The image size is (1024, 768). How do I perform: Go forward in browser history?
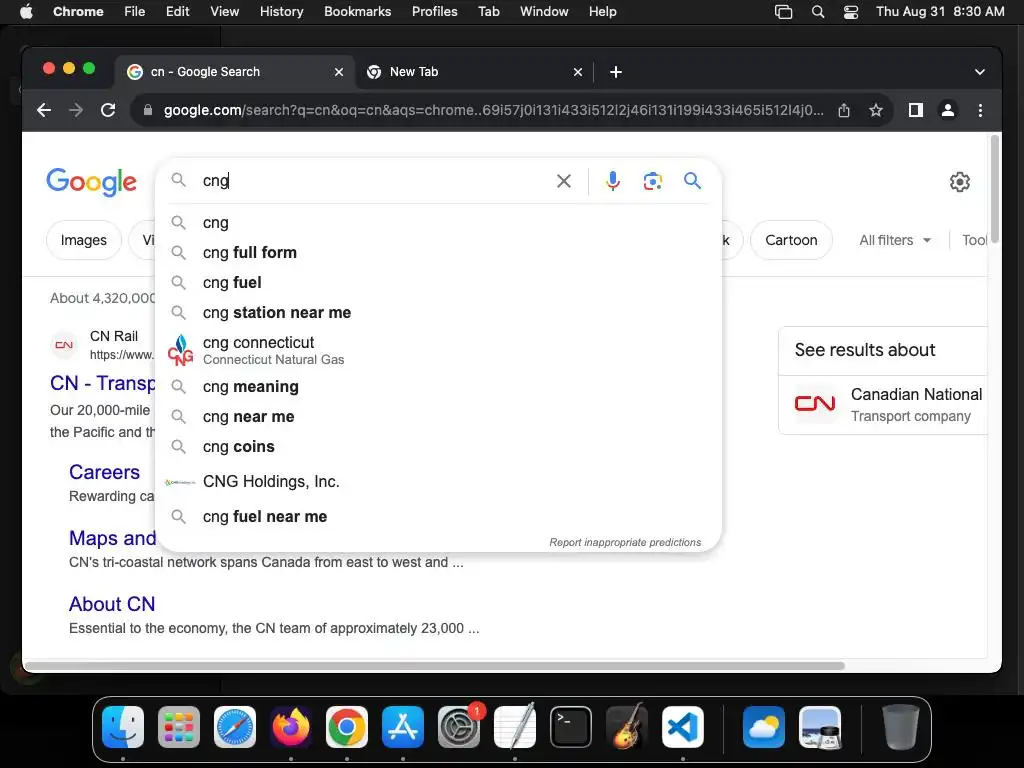(x=76, y=110)
